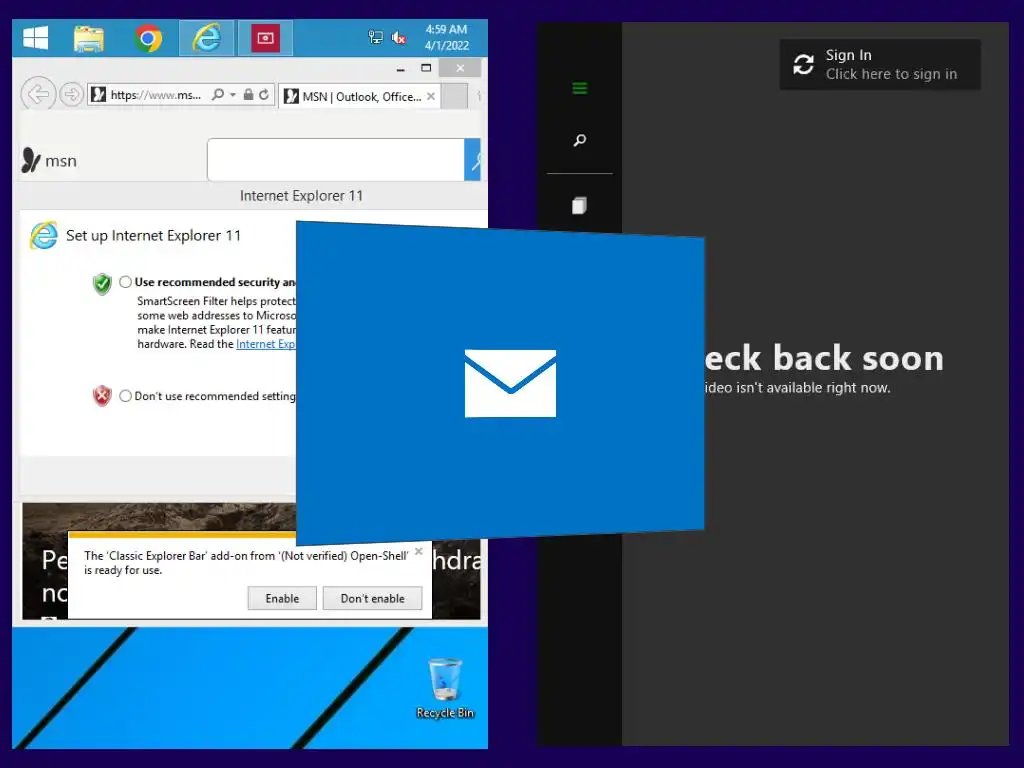Open the collection icon in video app sidebar

pyautogui.click(x=579, y=206)
